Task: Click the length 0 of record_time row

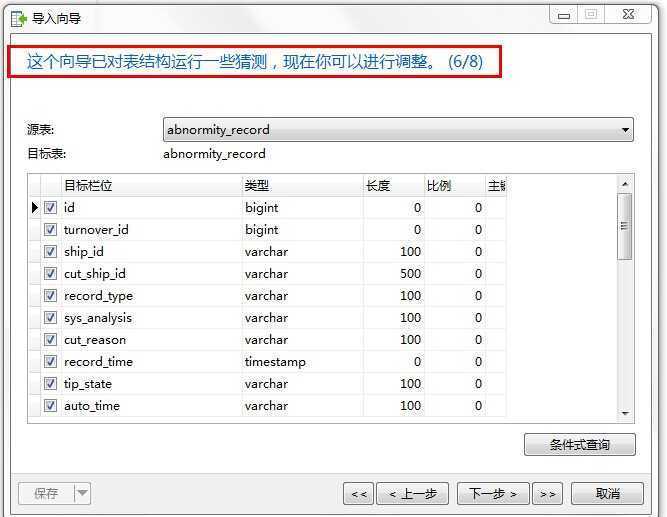Action: click(417, 362)
